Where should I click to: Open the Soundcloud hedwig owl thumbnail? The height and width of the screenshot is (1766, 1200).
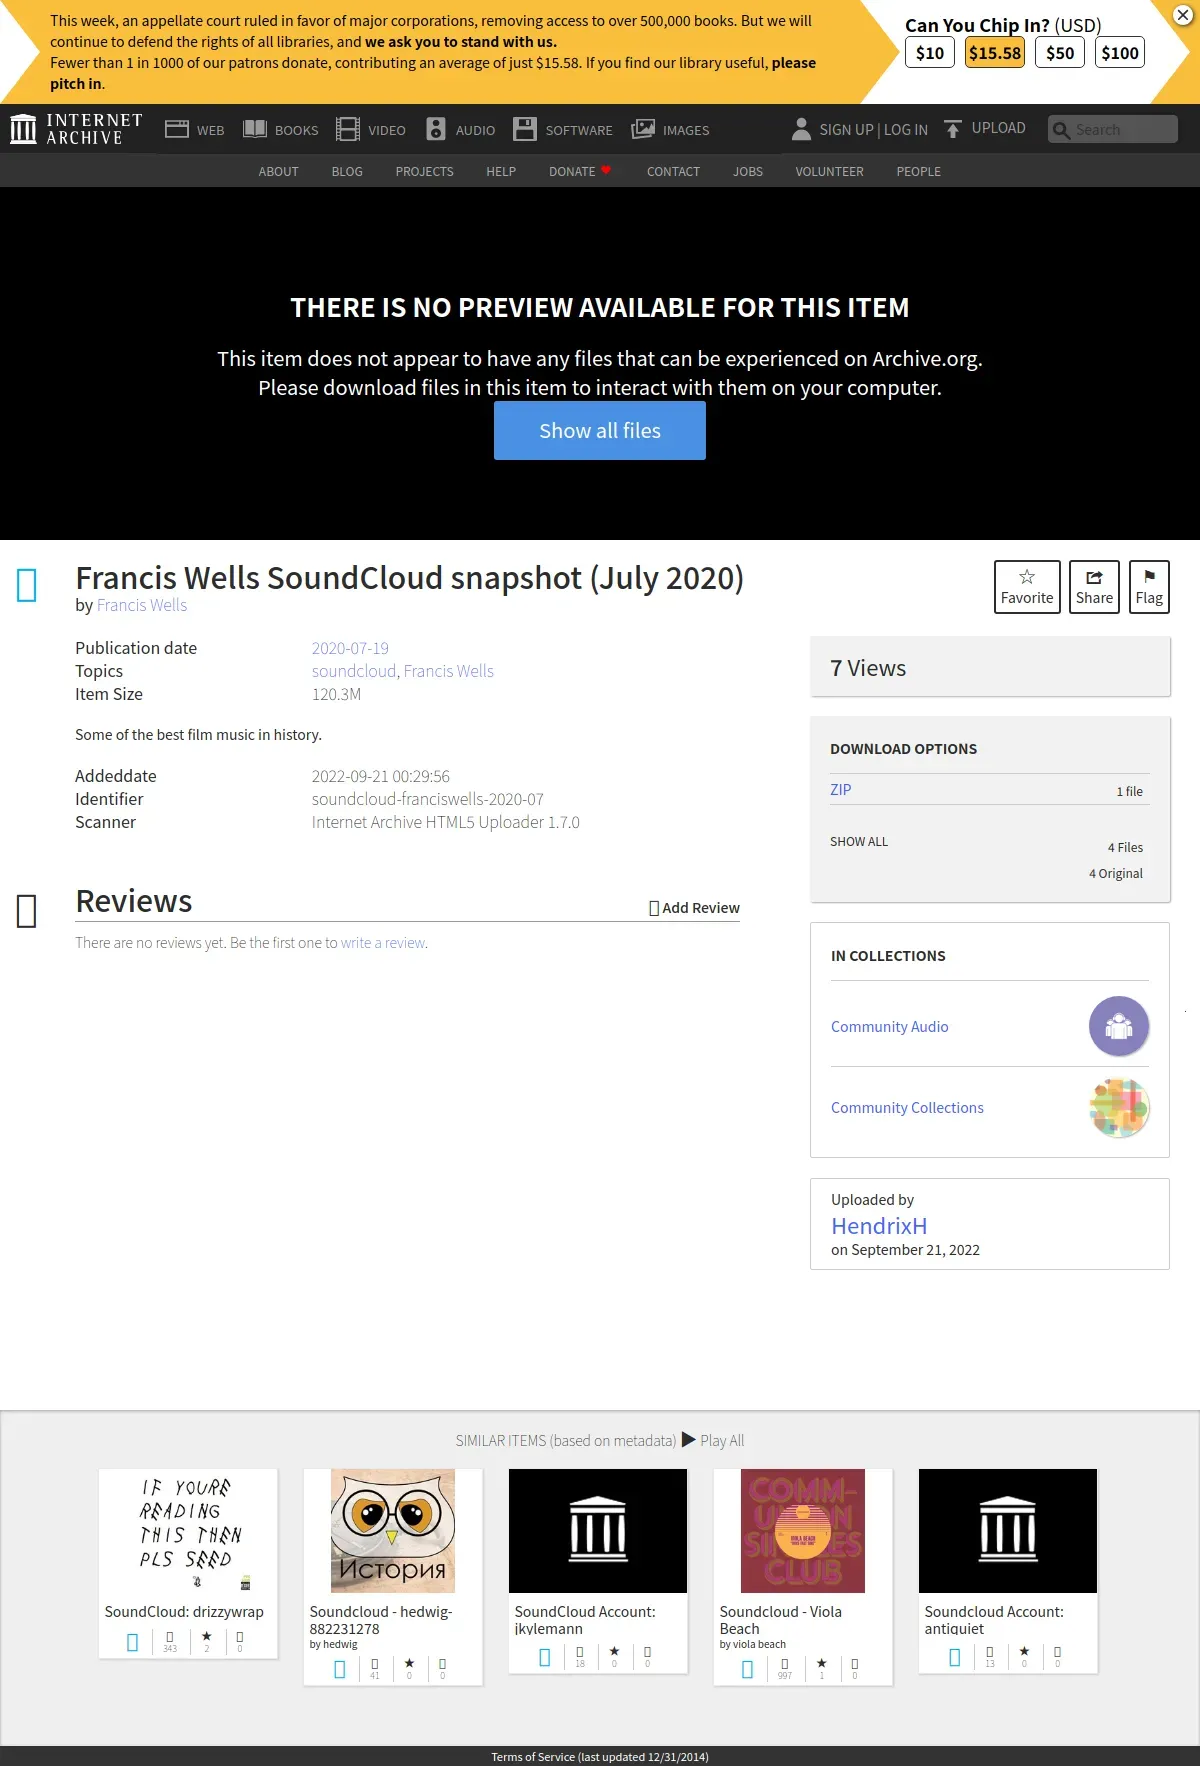coord(393,1531)
